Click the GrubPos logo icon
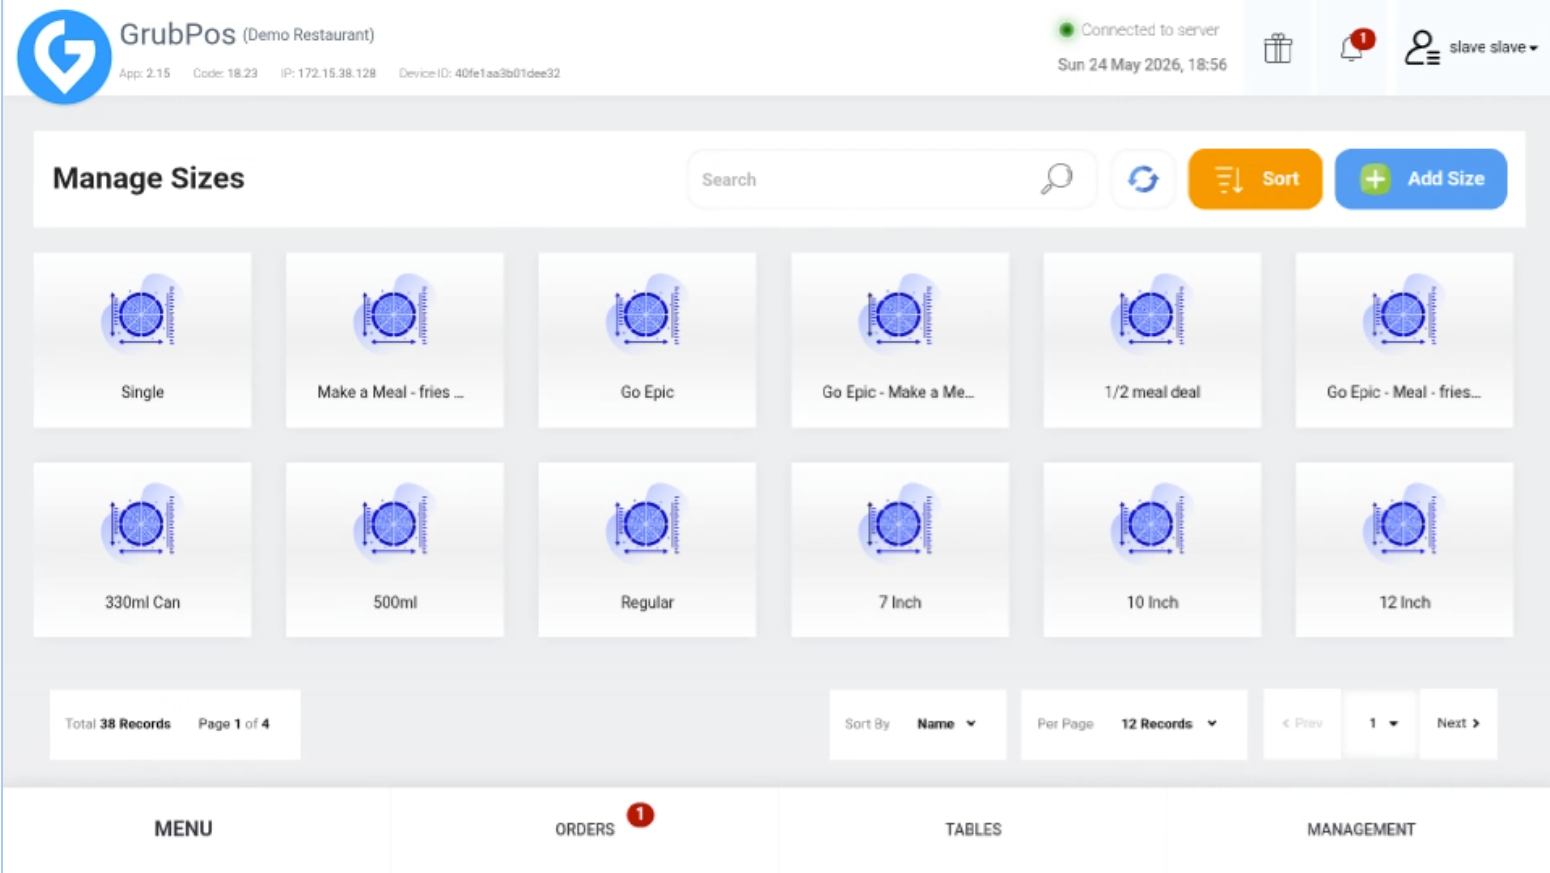Screen dimensions: 1550x873 coord(64,57)
